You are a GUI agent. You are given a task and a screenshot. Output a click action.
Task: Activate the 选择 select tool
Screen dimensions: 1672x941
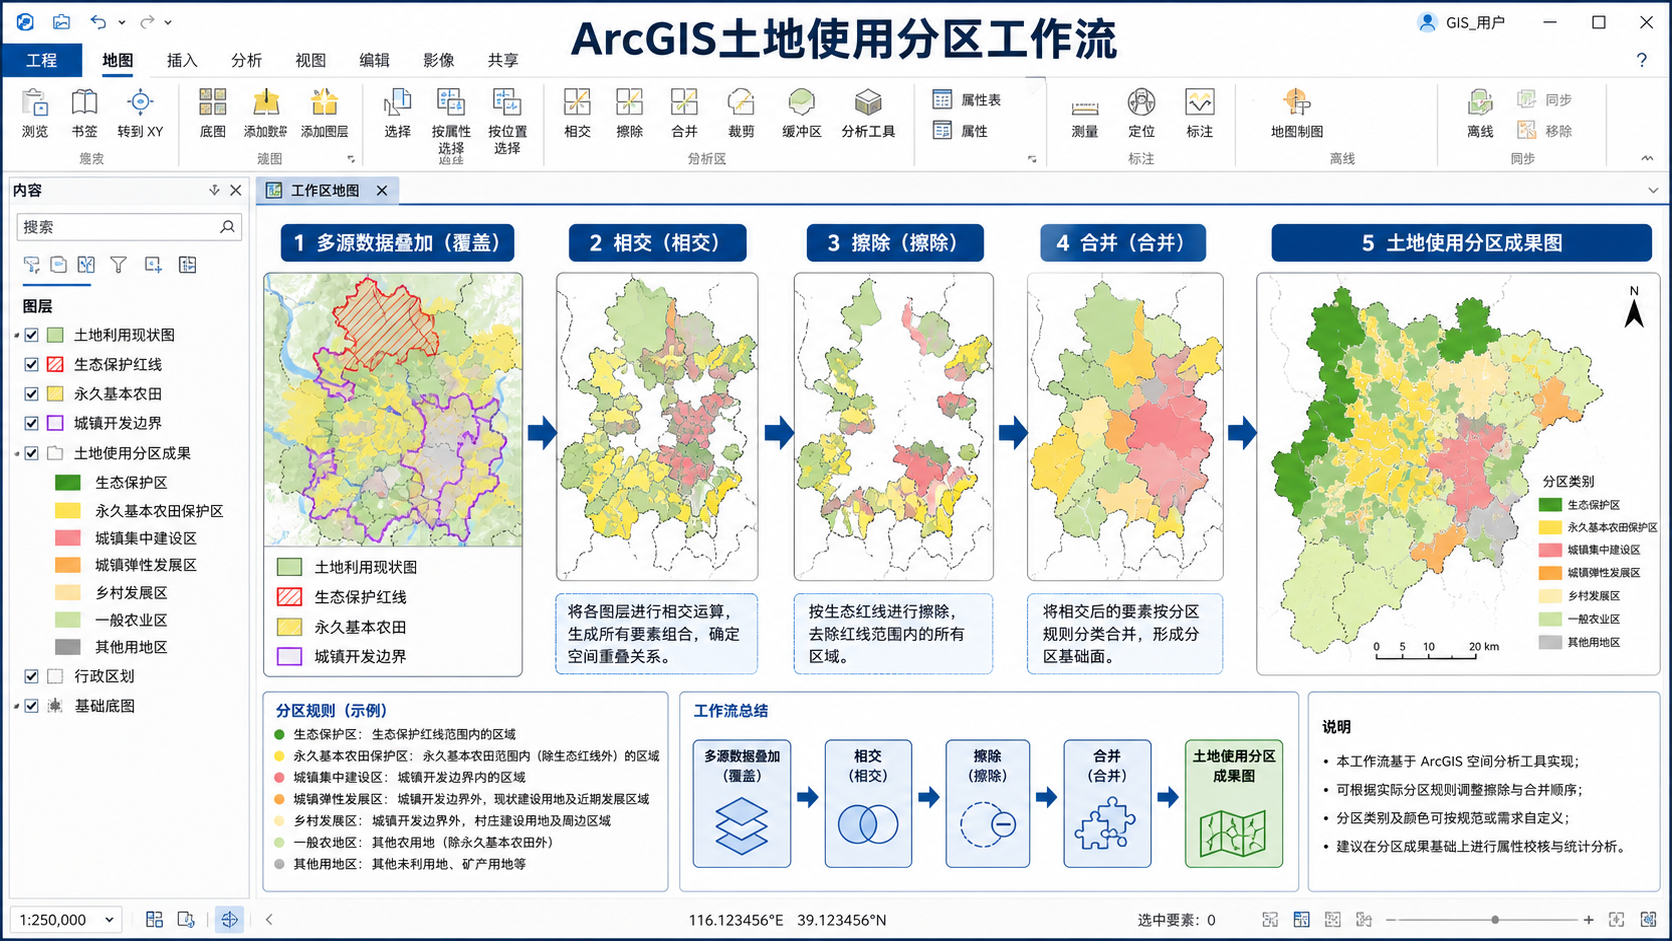coord(397,112)
